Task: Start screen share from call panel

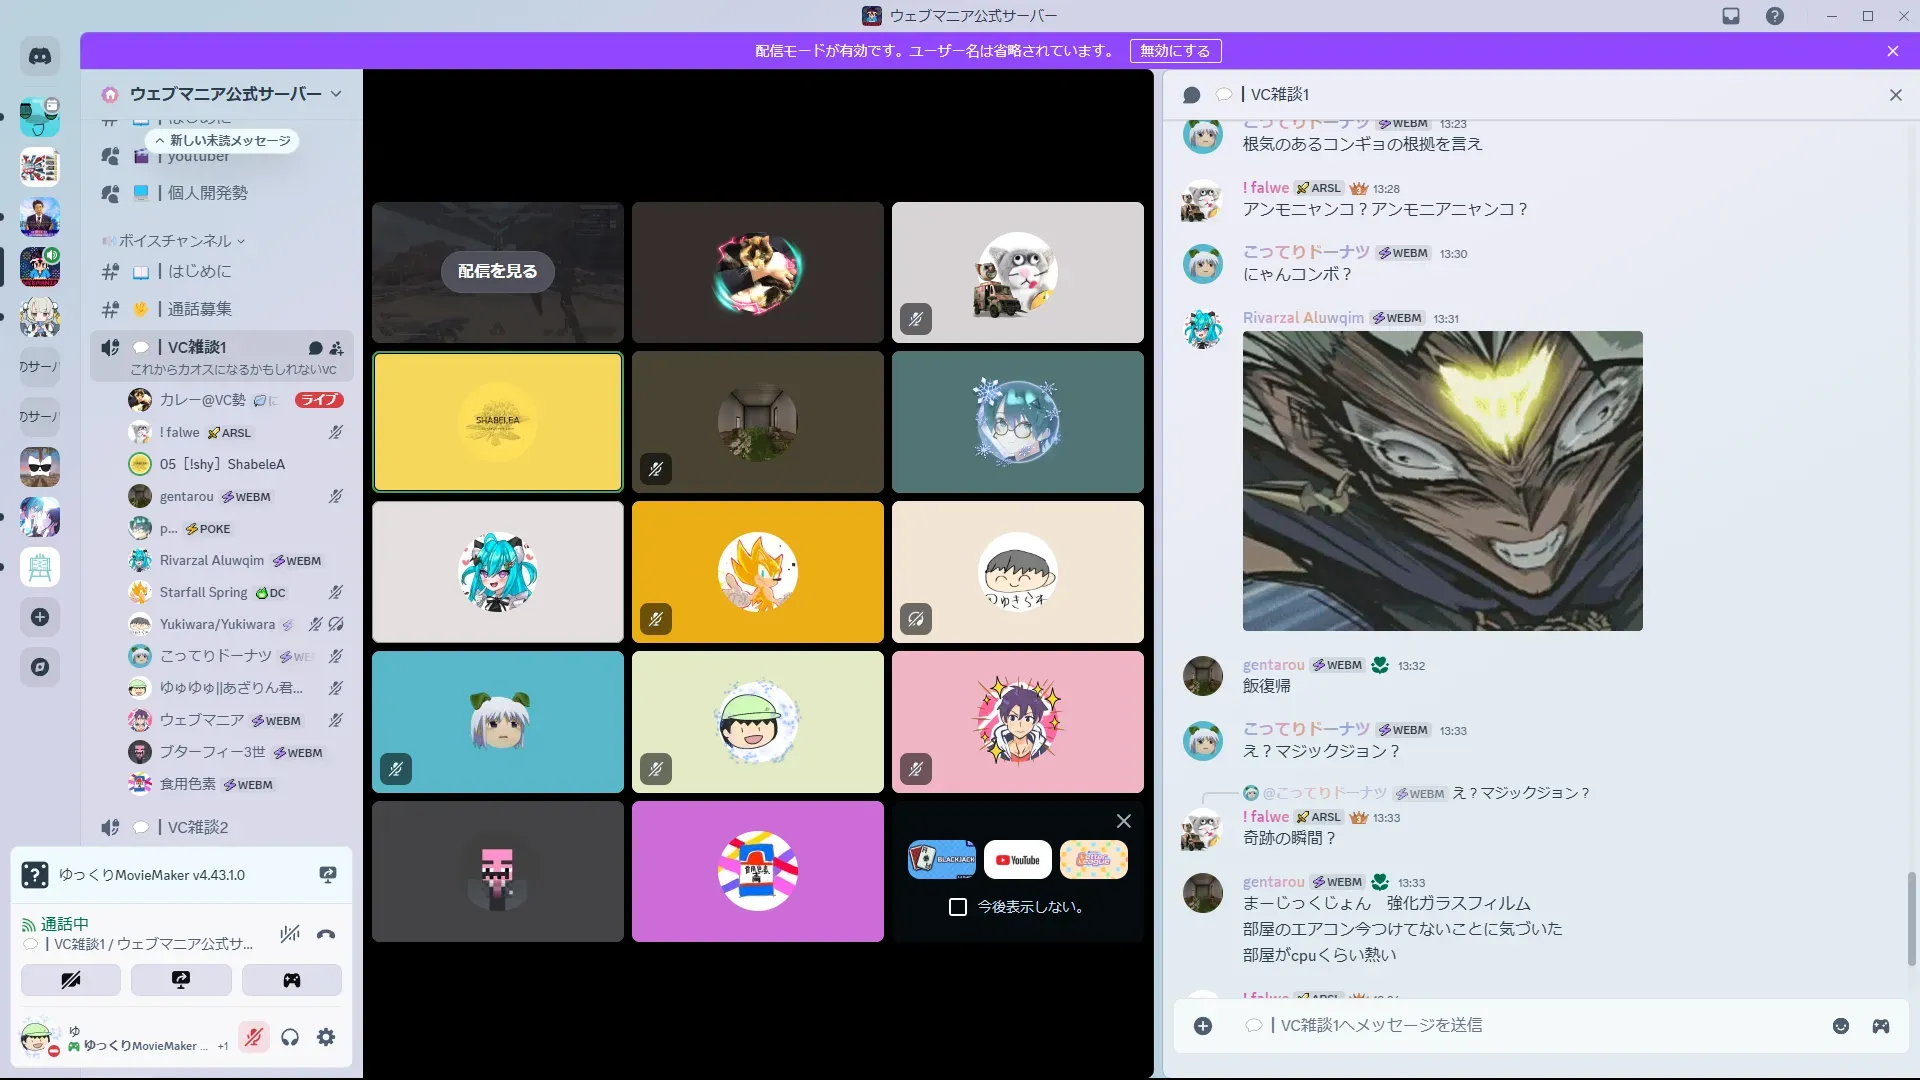Action: [181, 980]
